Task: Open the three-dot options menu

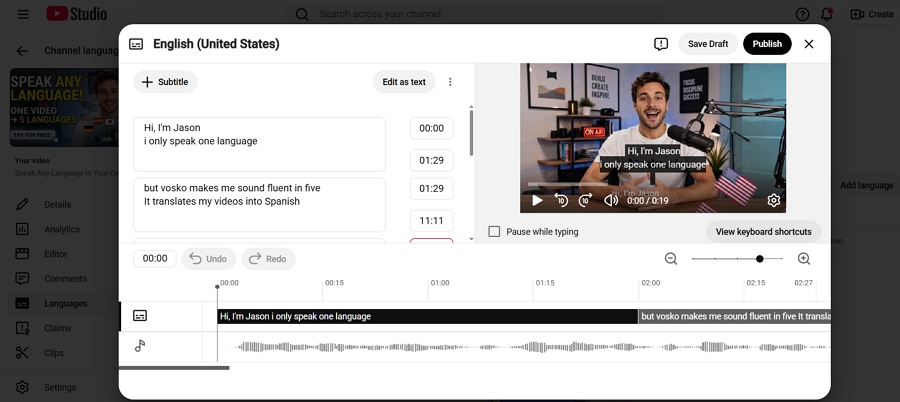Action: [450, 82]
